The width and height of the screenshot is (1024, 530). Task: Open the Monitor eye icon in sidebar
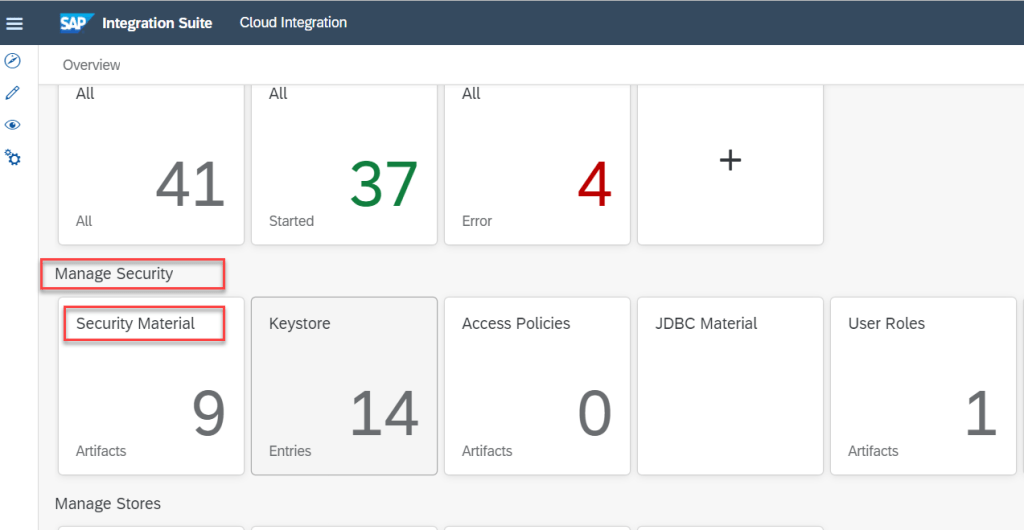(13, 125)
